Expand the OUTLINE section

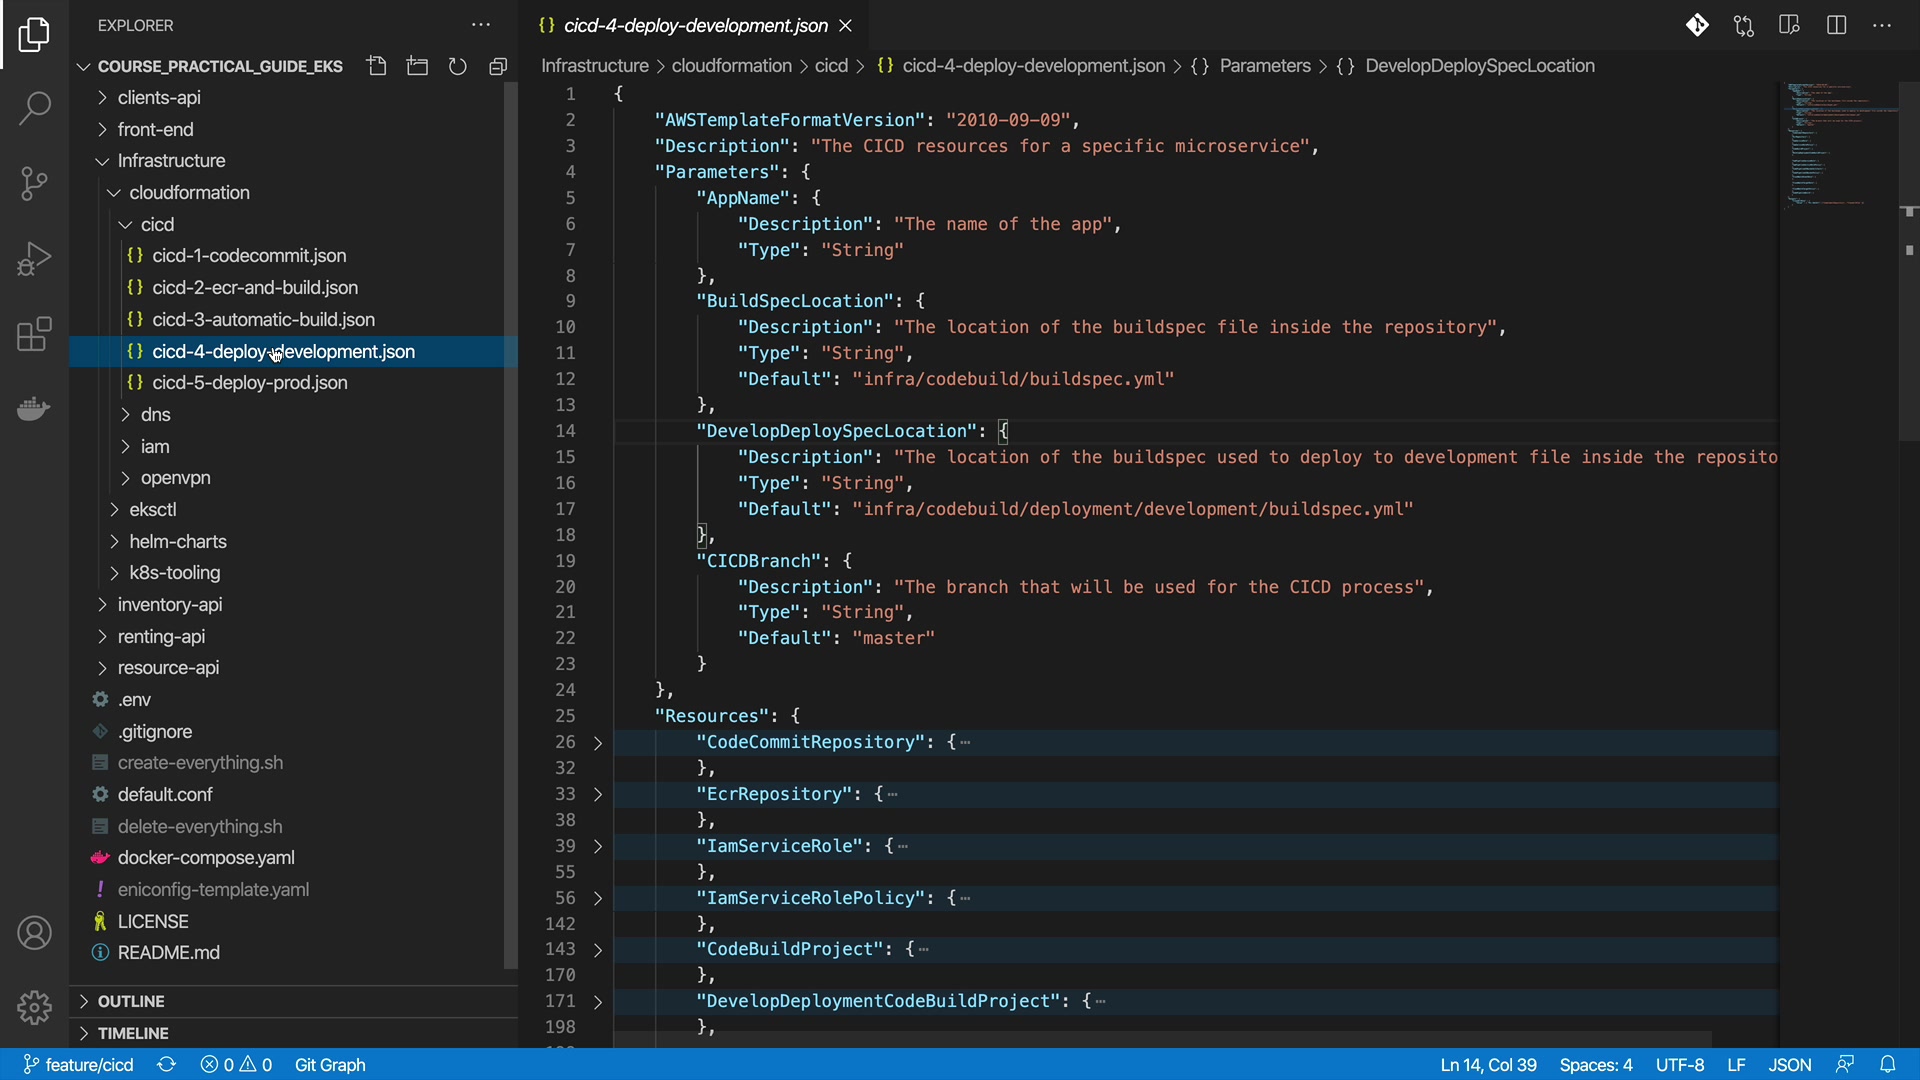pos(130,1001)
